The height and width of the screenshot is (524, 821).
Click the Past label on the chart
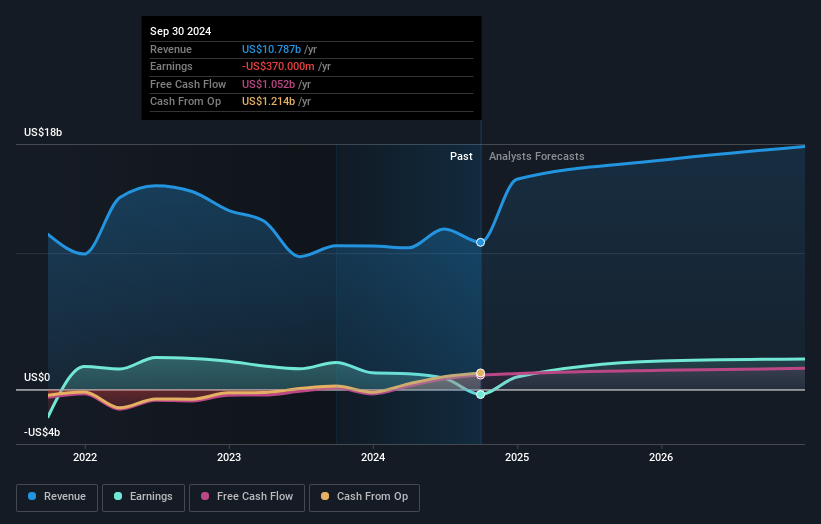coord(461,156)
